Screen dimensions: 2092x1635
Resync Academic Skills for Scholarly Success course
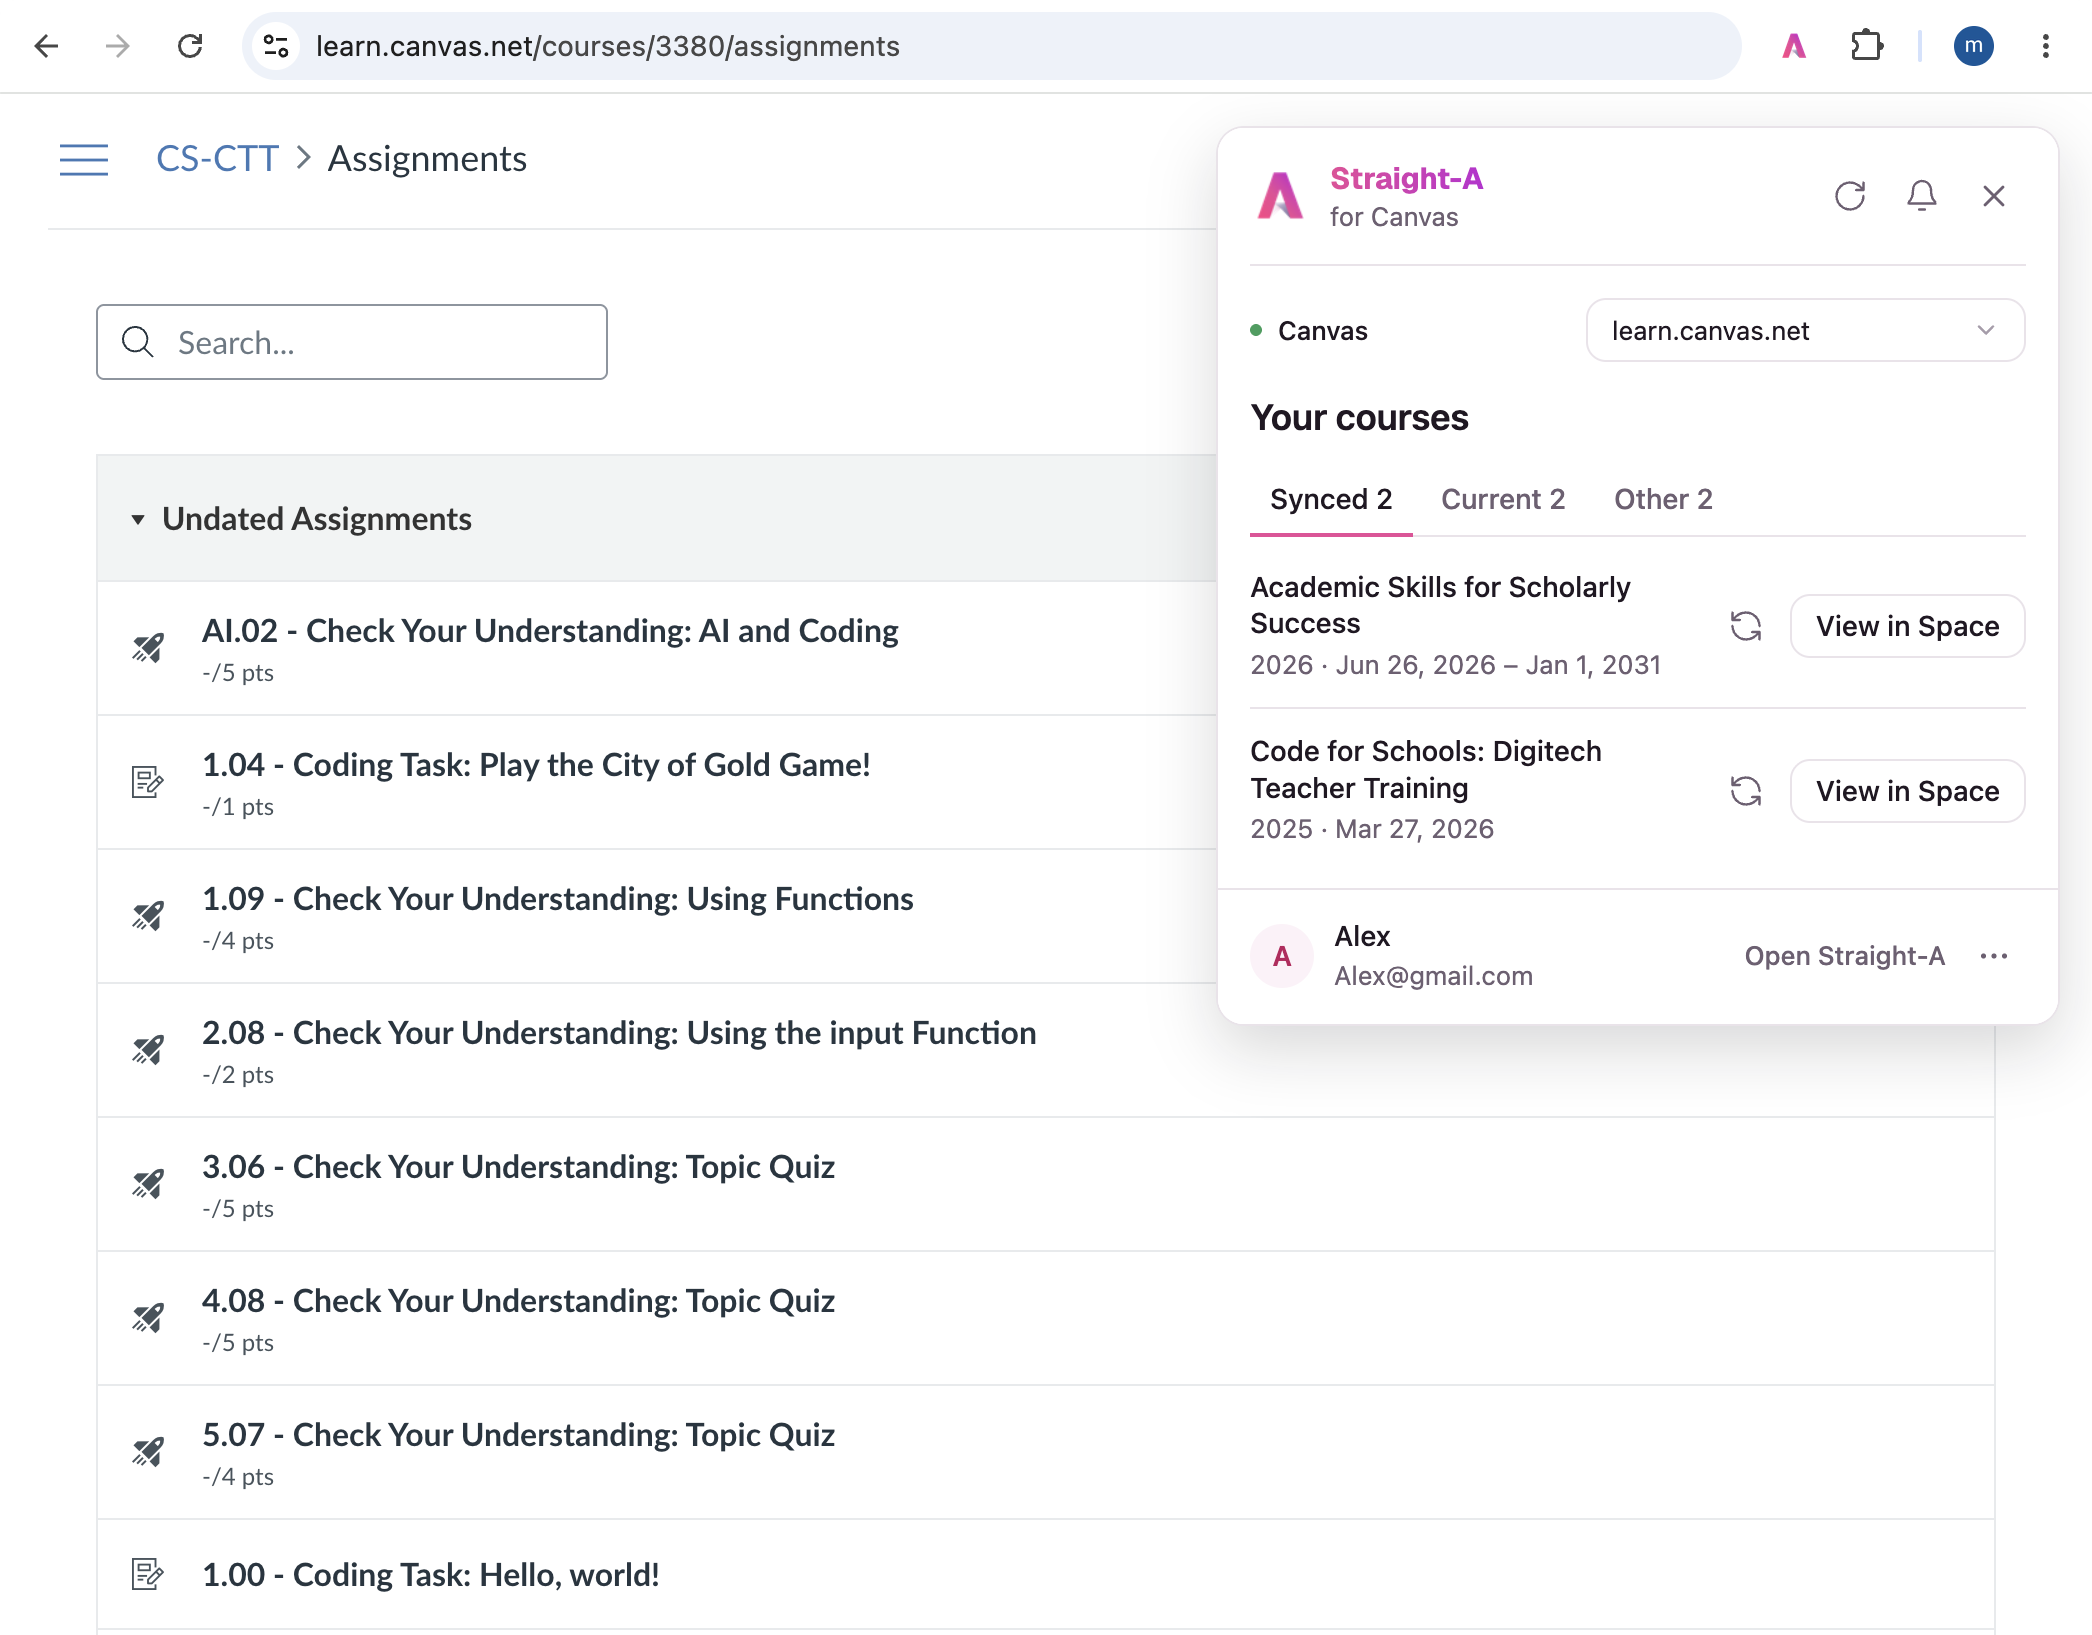[x=1746, y=626]
